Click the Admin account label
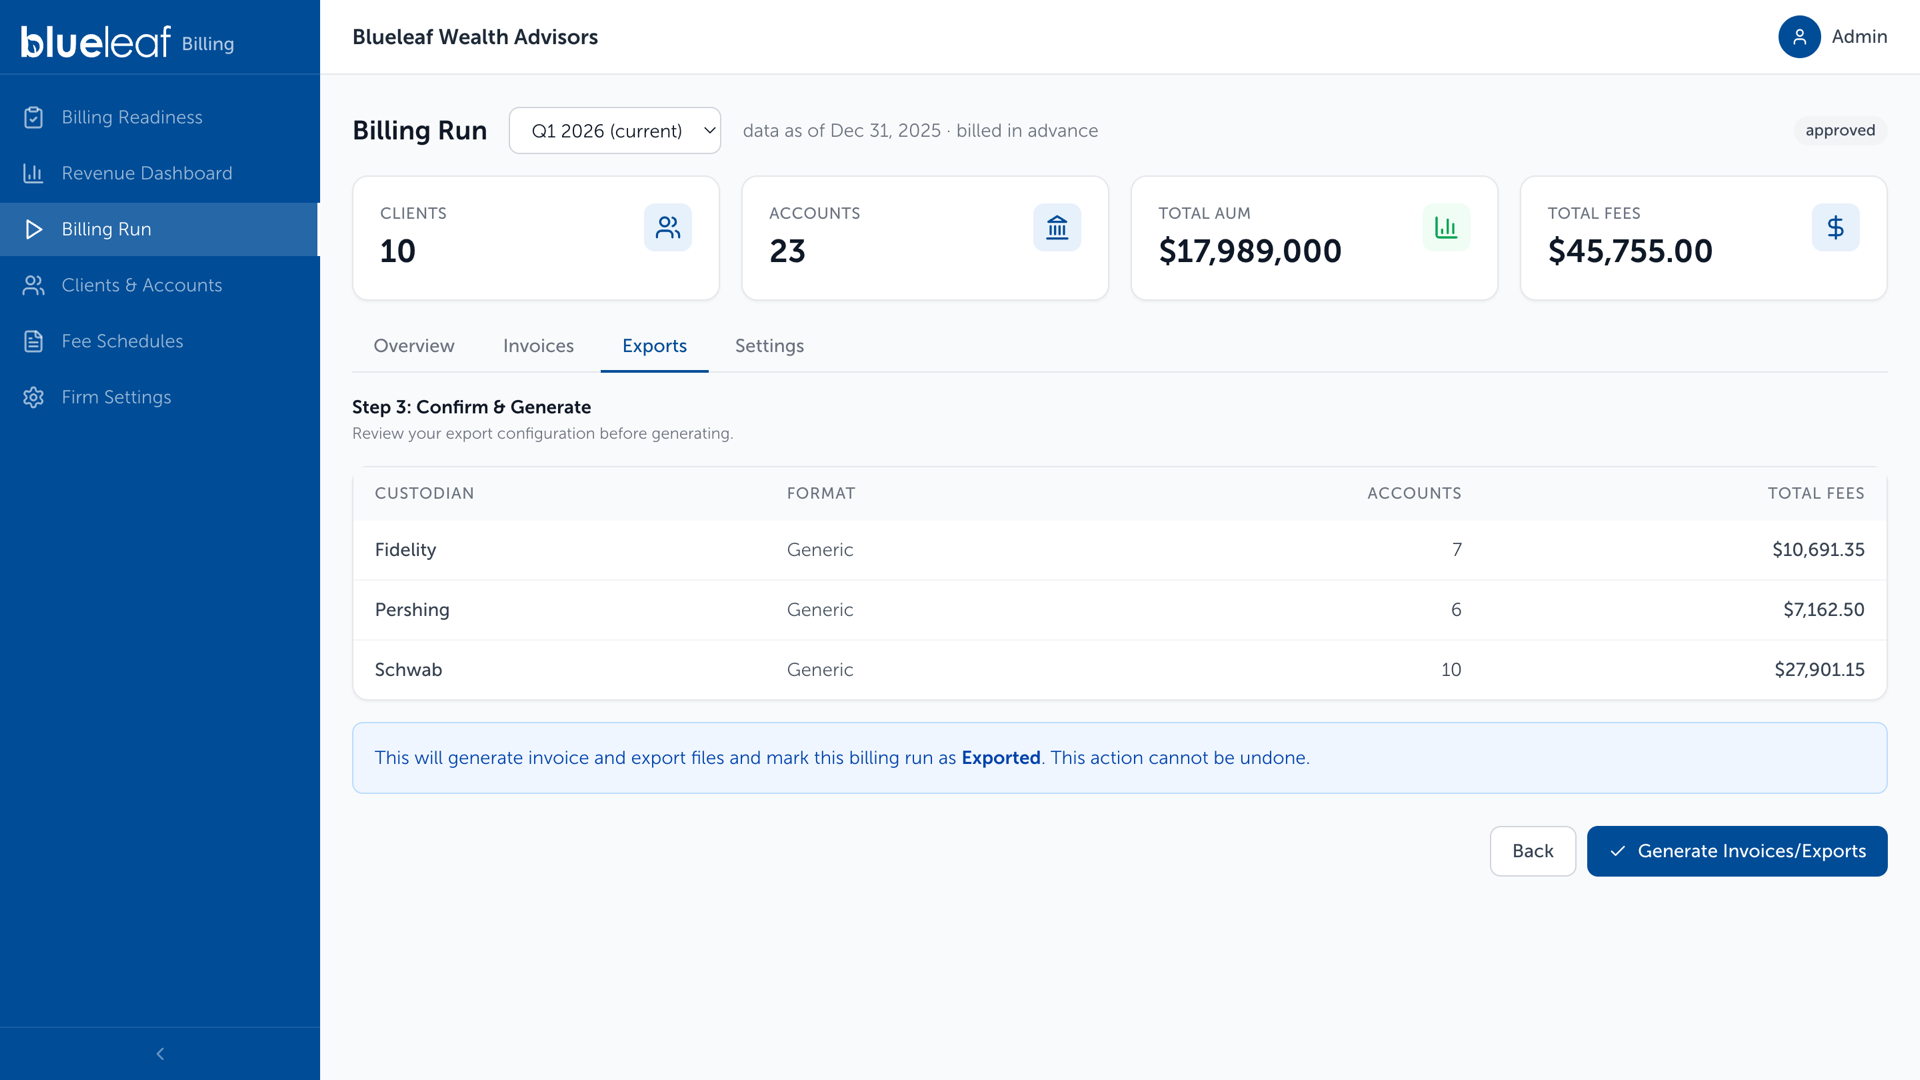1920x1080 pixels. [1859, 37]
